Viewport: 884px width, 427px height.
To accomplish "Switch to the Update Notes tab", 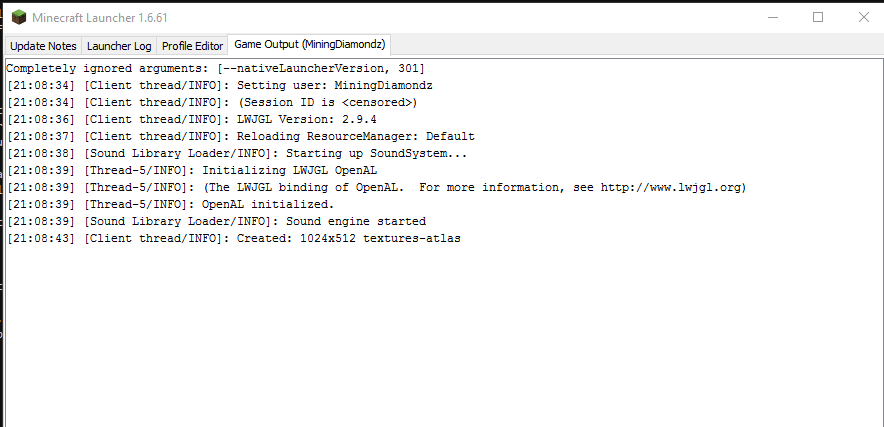I will pos(43,46).
